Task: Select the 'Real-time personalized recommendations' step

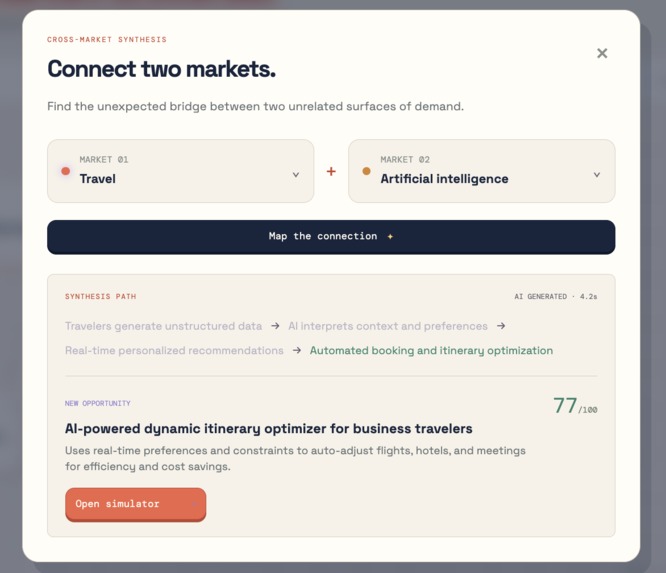Action: coord(174,350)
